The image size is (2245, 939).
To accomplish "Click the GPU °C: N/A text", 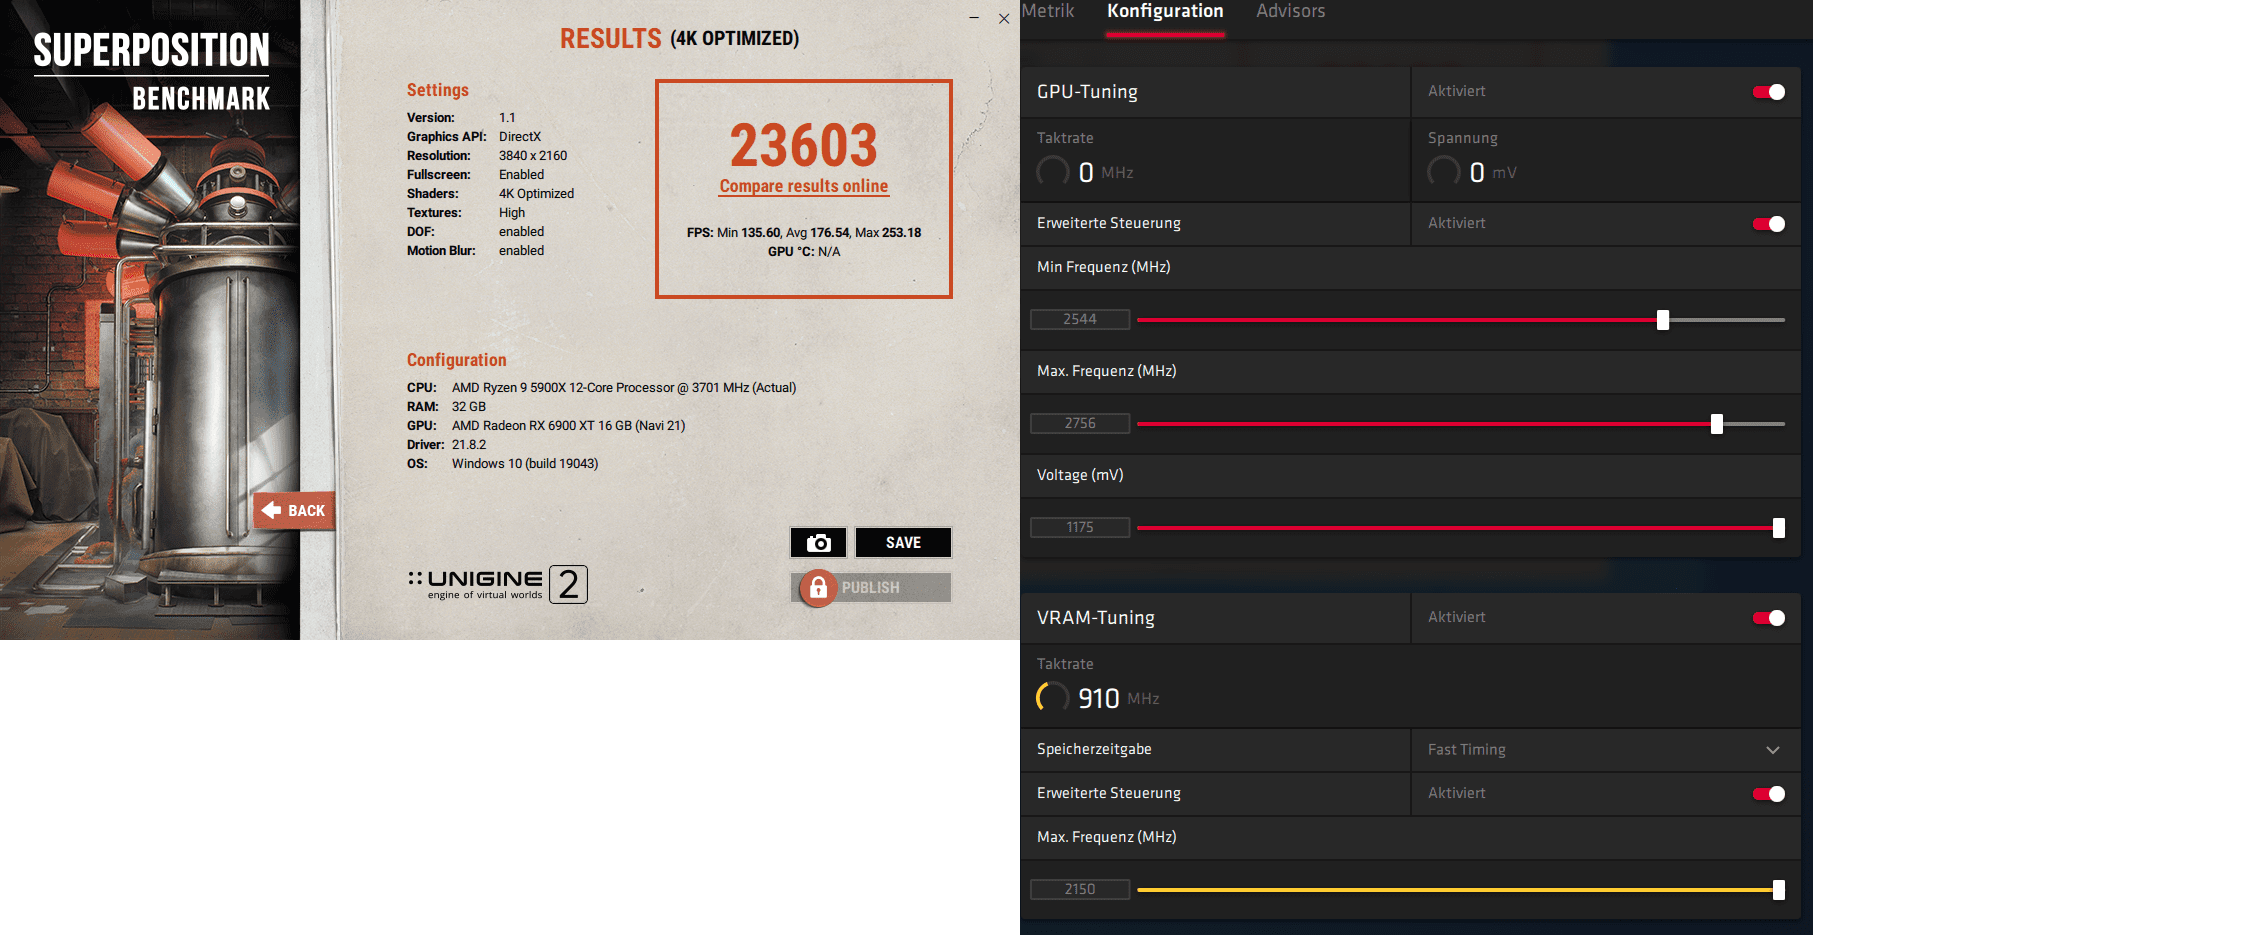I will click(804, 252).
